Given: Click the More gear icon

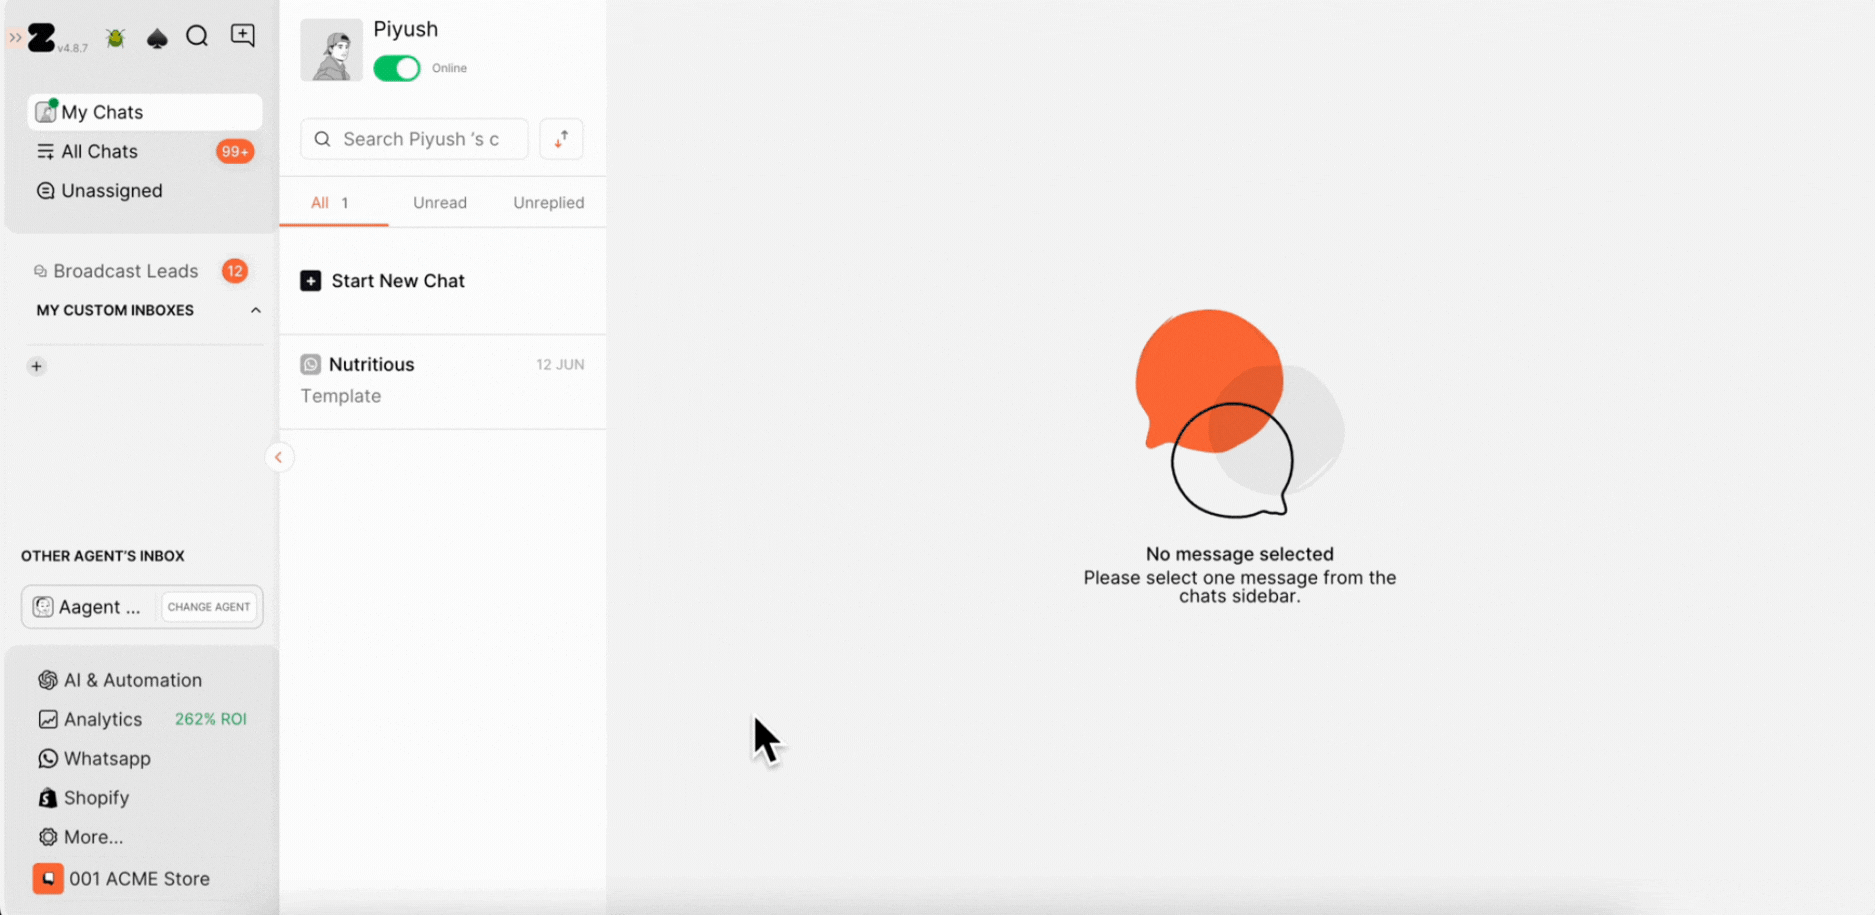Looking at the screenshot, I should point(48,836).
